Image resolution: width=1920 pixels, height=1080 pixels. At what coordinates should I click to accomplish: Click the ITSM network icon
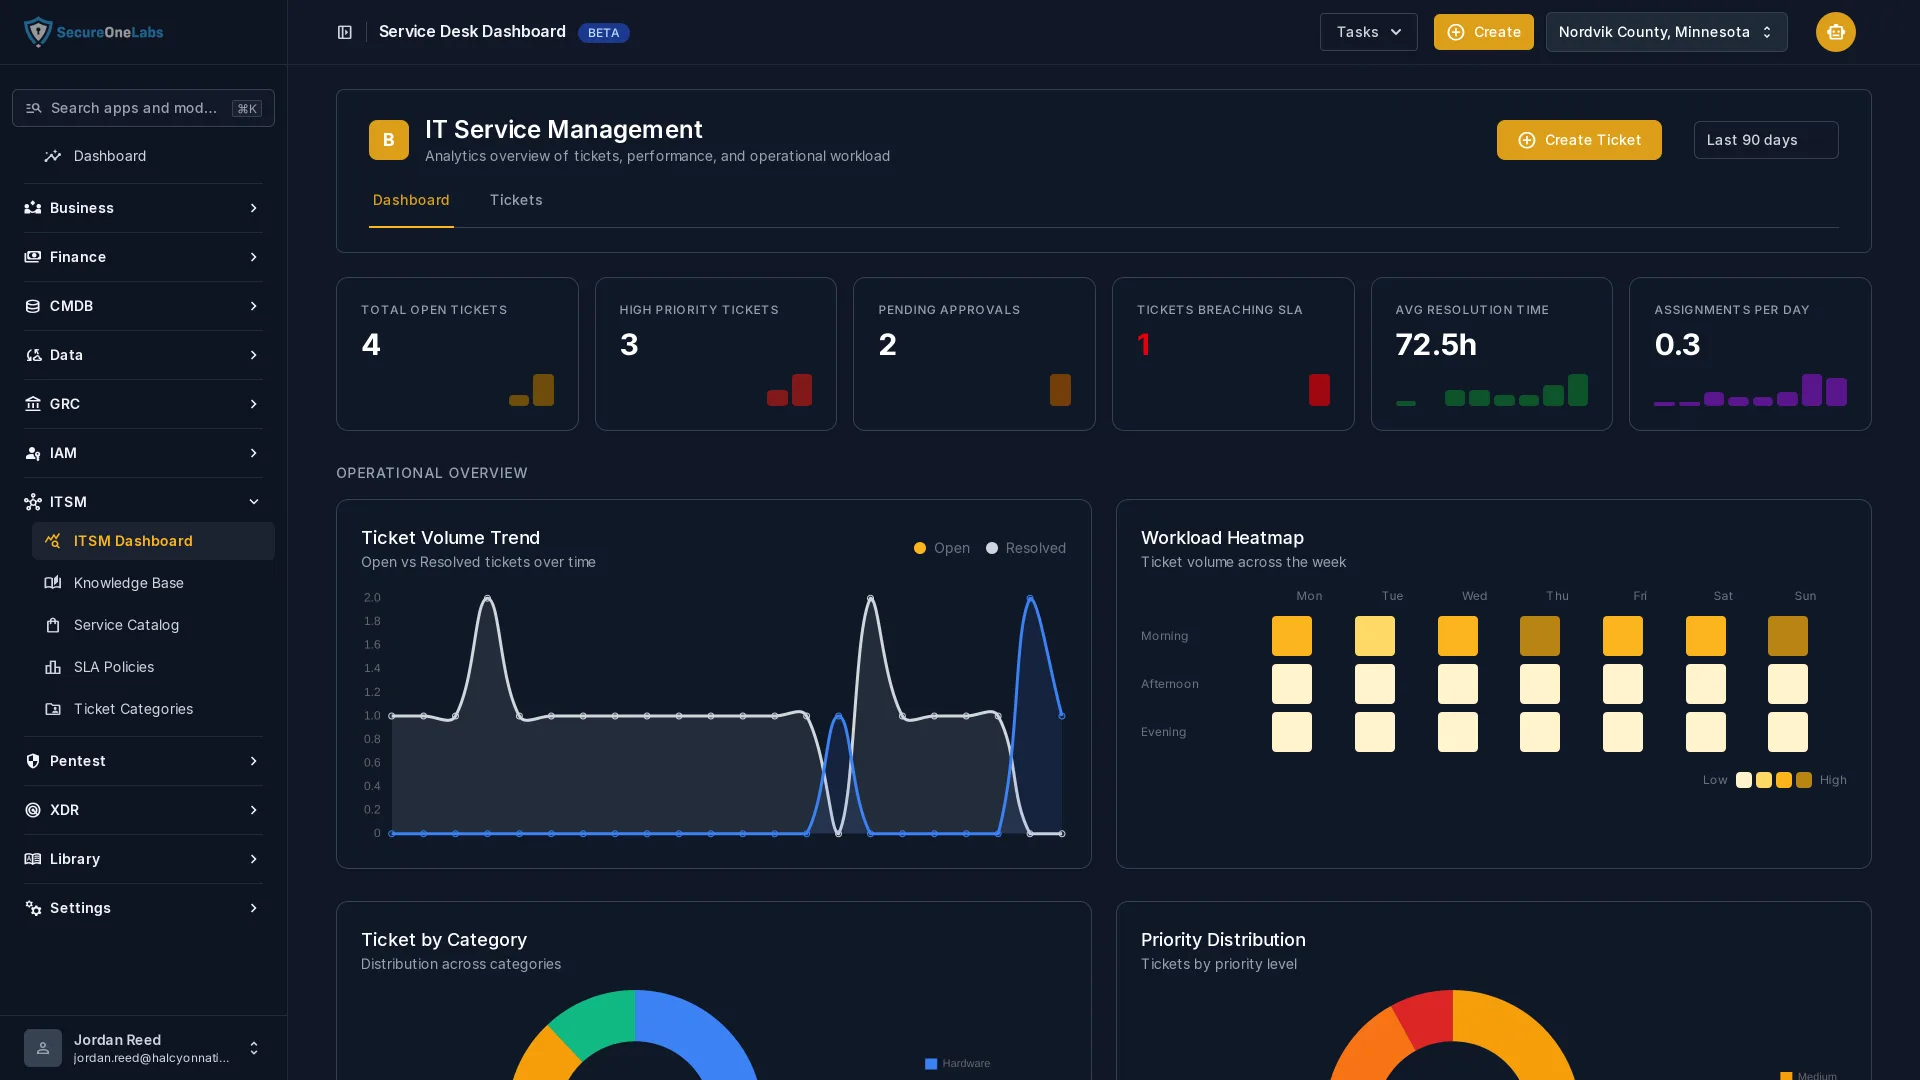pos(33,502)
